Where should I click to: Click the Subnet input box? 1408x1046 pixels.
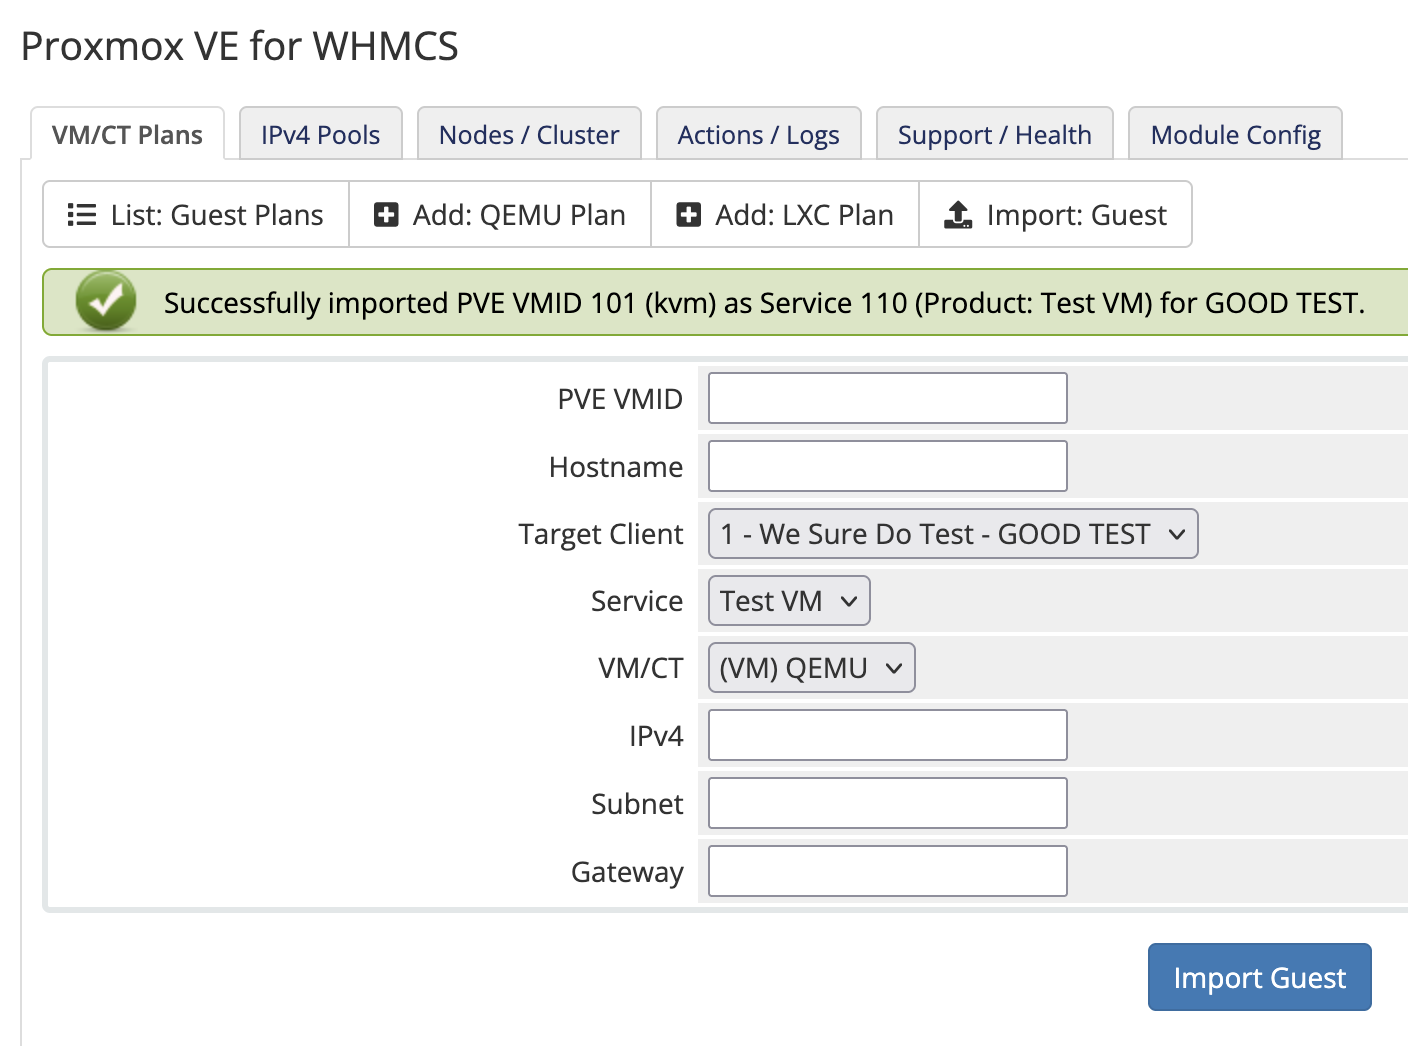tap(888, 803)
